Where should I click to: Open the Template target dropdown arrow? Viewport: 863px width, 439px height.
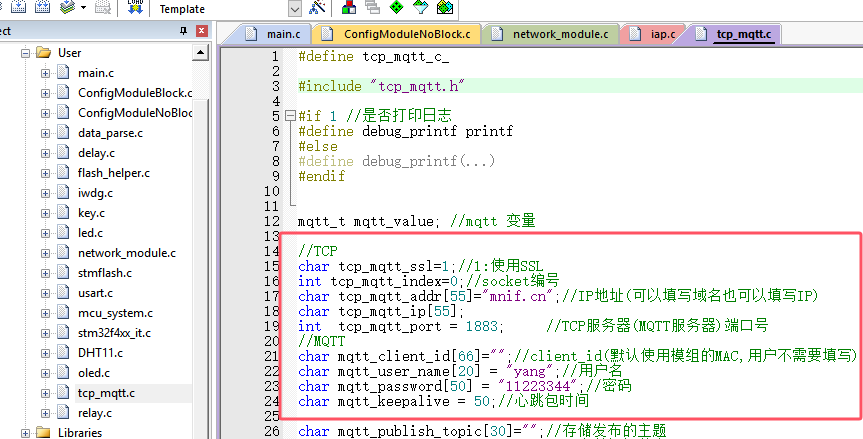pos(296,9)
